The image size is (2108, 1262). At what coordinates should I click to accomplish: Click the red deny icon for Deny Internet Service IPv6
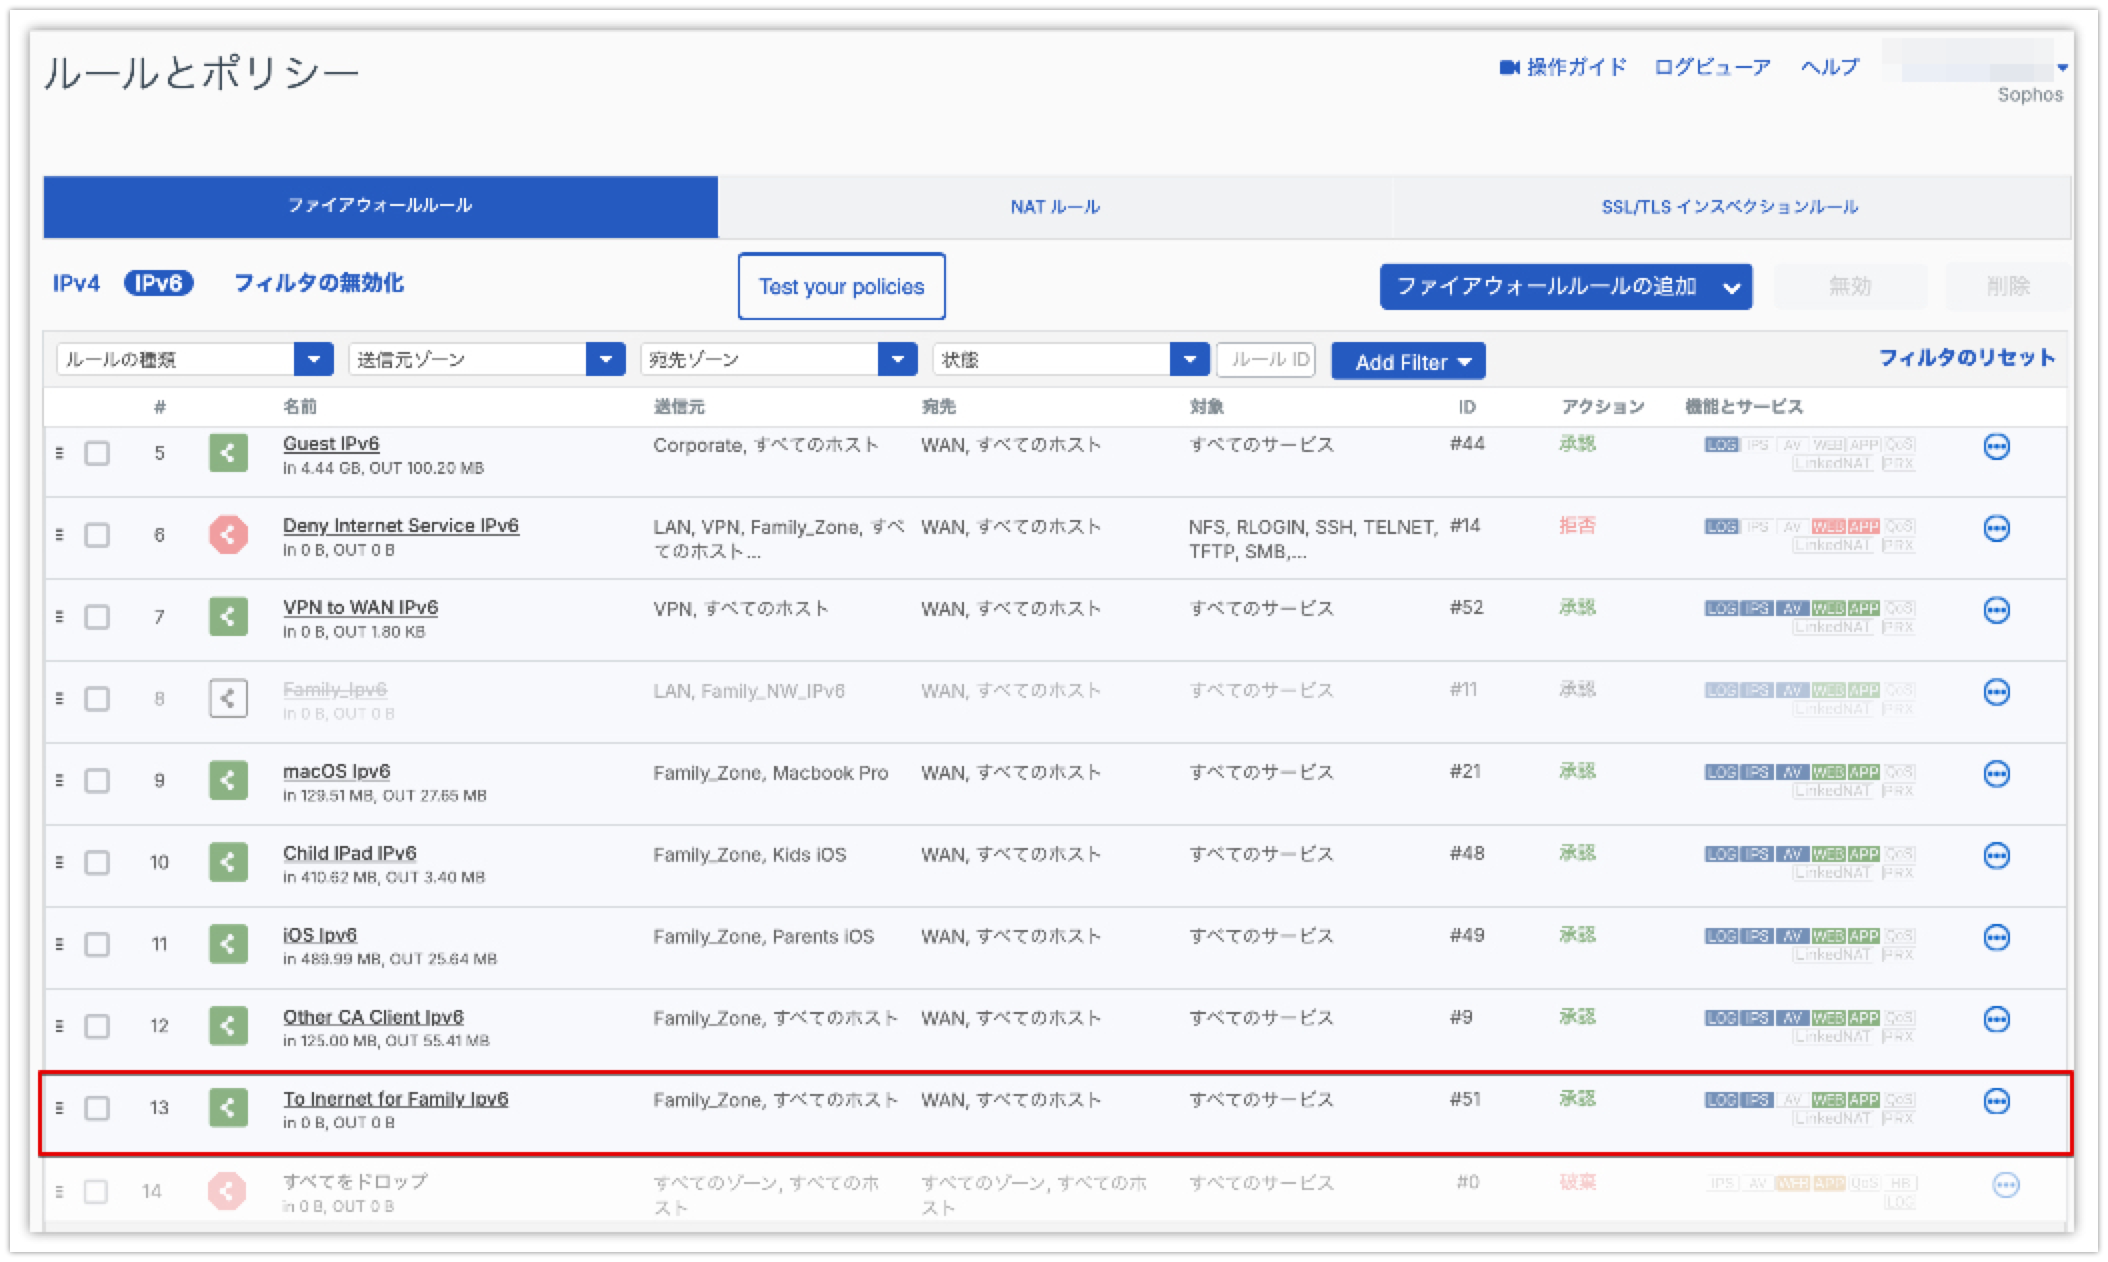[x=228, y=535]
